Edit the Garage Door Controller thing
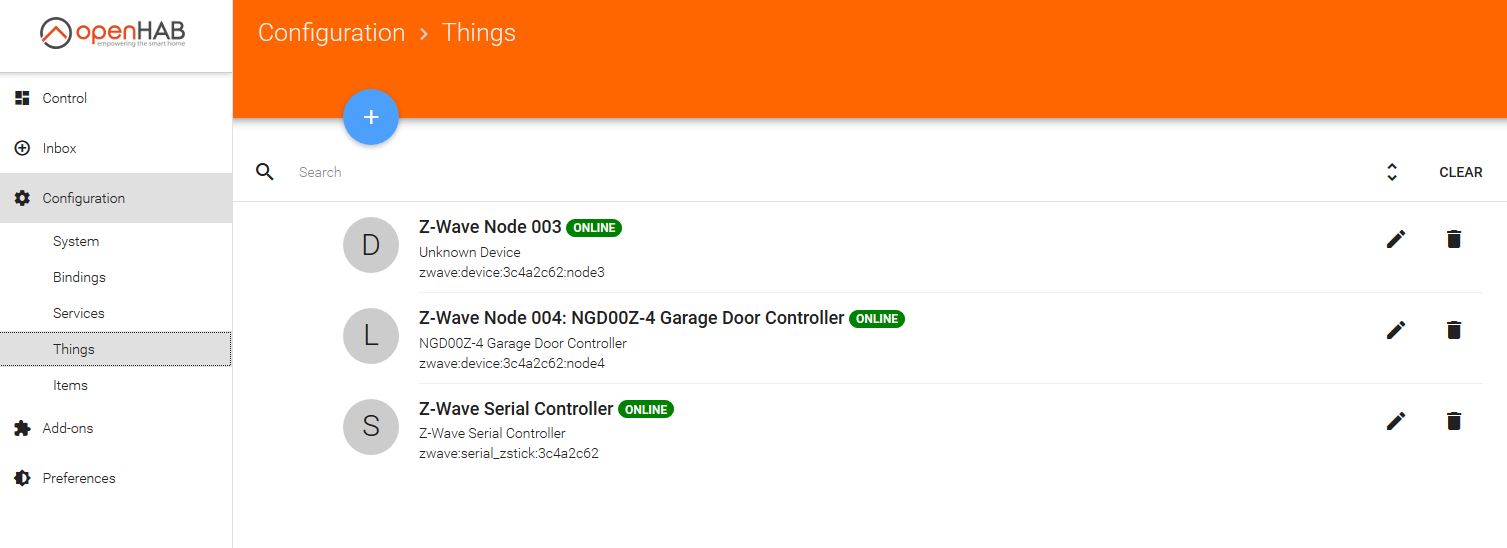The width and height of the screenshot is (1507, 548). 1396,330
